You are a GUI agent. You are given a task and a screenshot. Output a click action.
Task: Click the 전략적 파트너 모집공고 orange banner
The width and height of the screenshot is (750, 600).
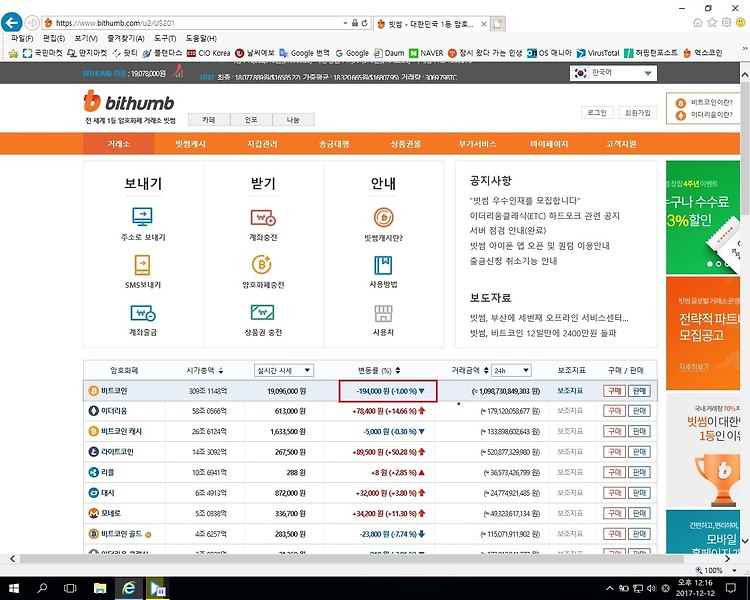pyautogui.click(x=703, y=333)
